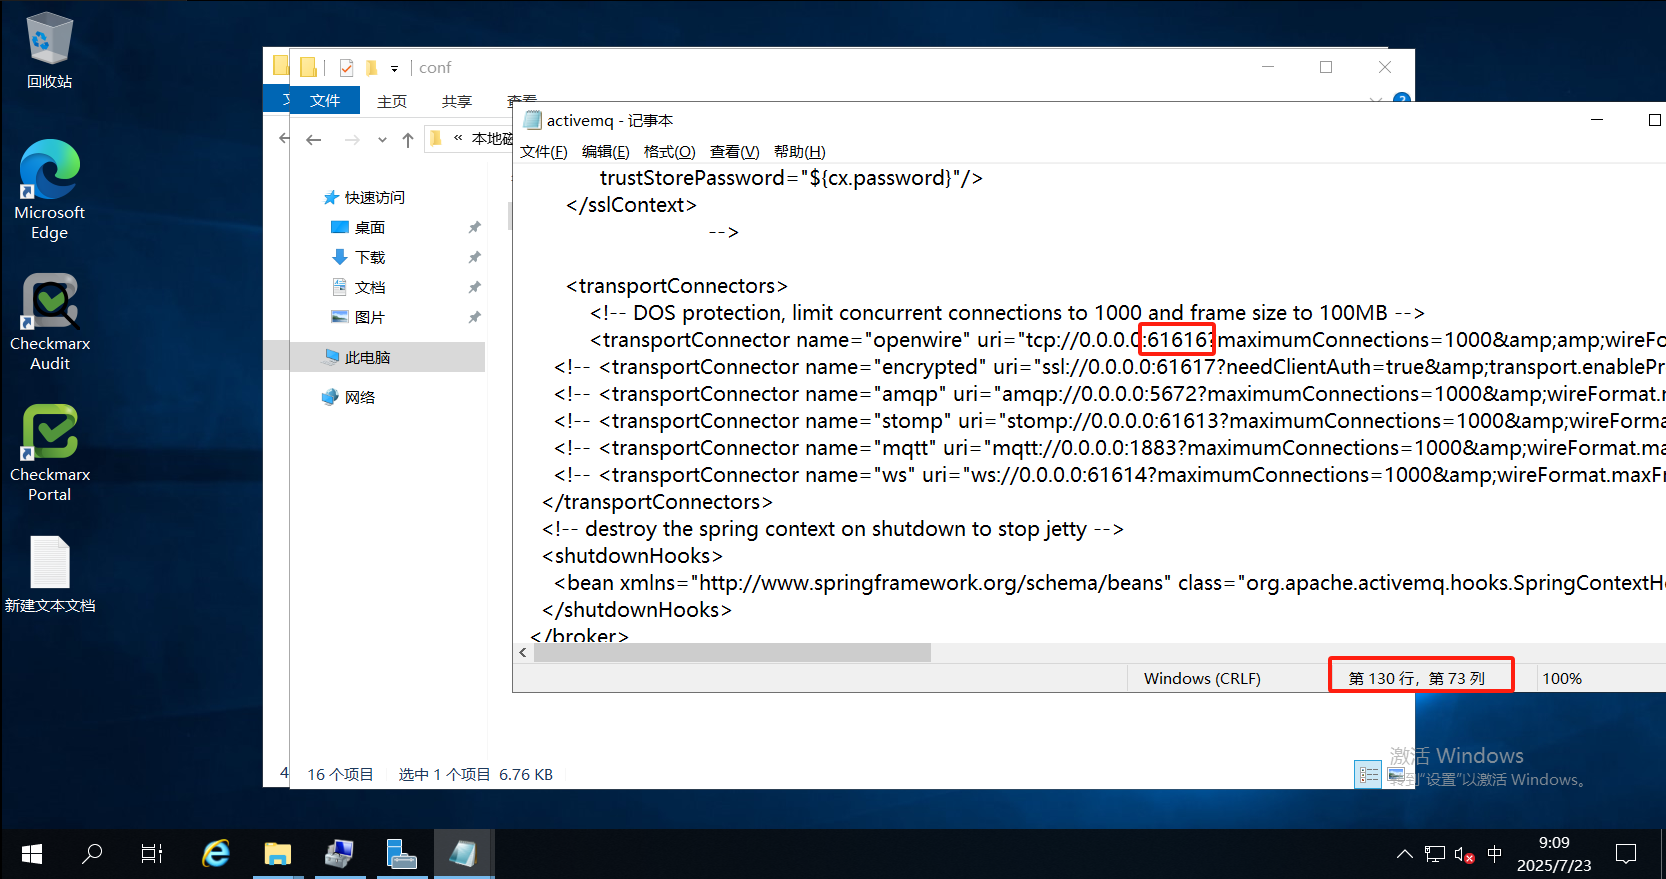Image resolution: width=1666 pixels, height=879 pixels.
Task: Open the 文件(F) menu in Notepad
Action: (x=543, y=152)
